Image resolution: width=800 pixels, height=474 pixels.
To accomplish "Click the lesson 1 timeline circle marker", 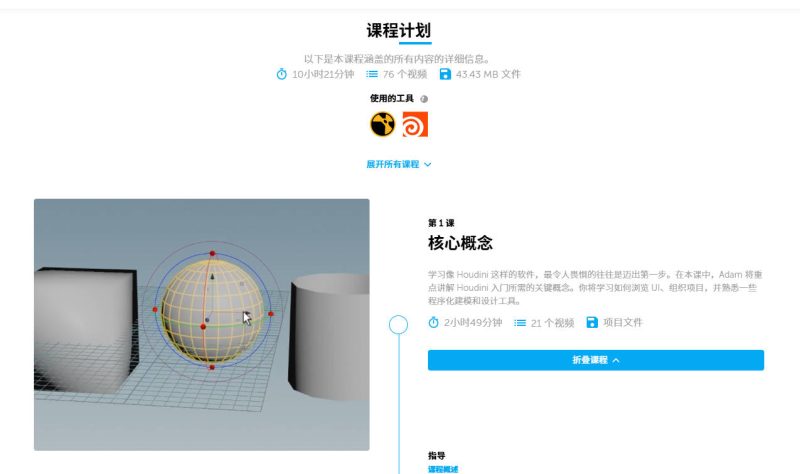I will point(398,325).
